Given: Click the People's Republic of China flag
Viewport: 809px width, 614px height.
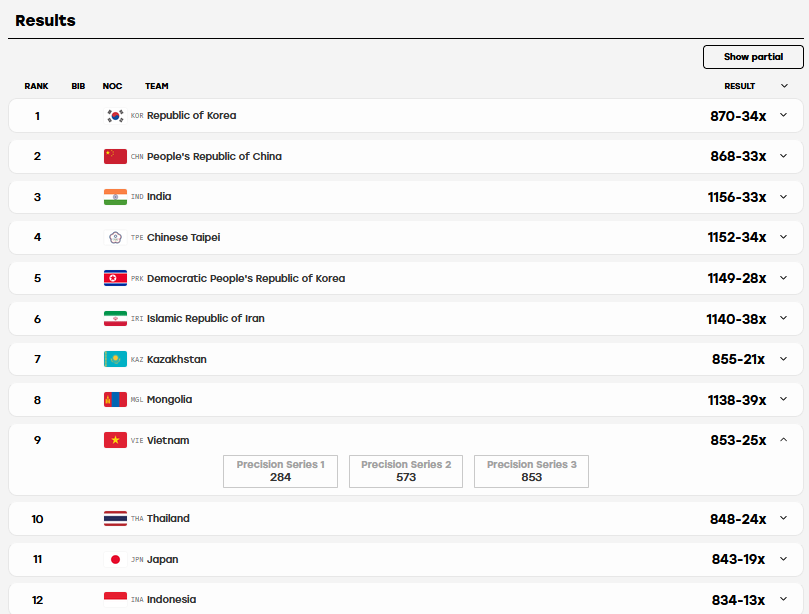Looking at the screenshot, I should [x=115, y=156].
